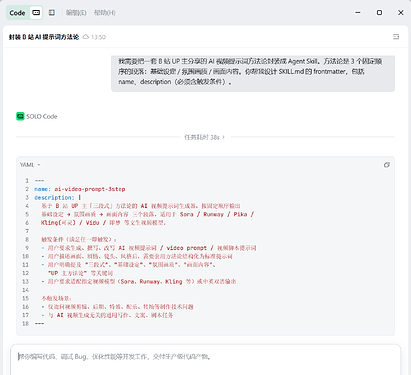Open the panel list icon at header right
This screenshot has height=375, width=411.
click(x=396, y=37)
